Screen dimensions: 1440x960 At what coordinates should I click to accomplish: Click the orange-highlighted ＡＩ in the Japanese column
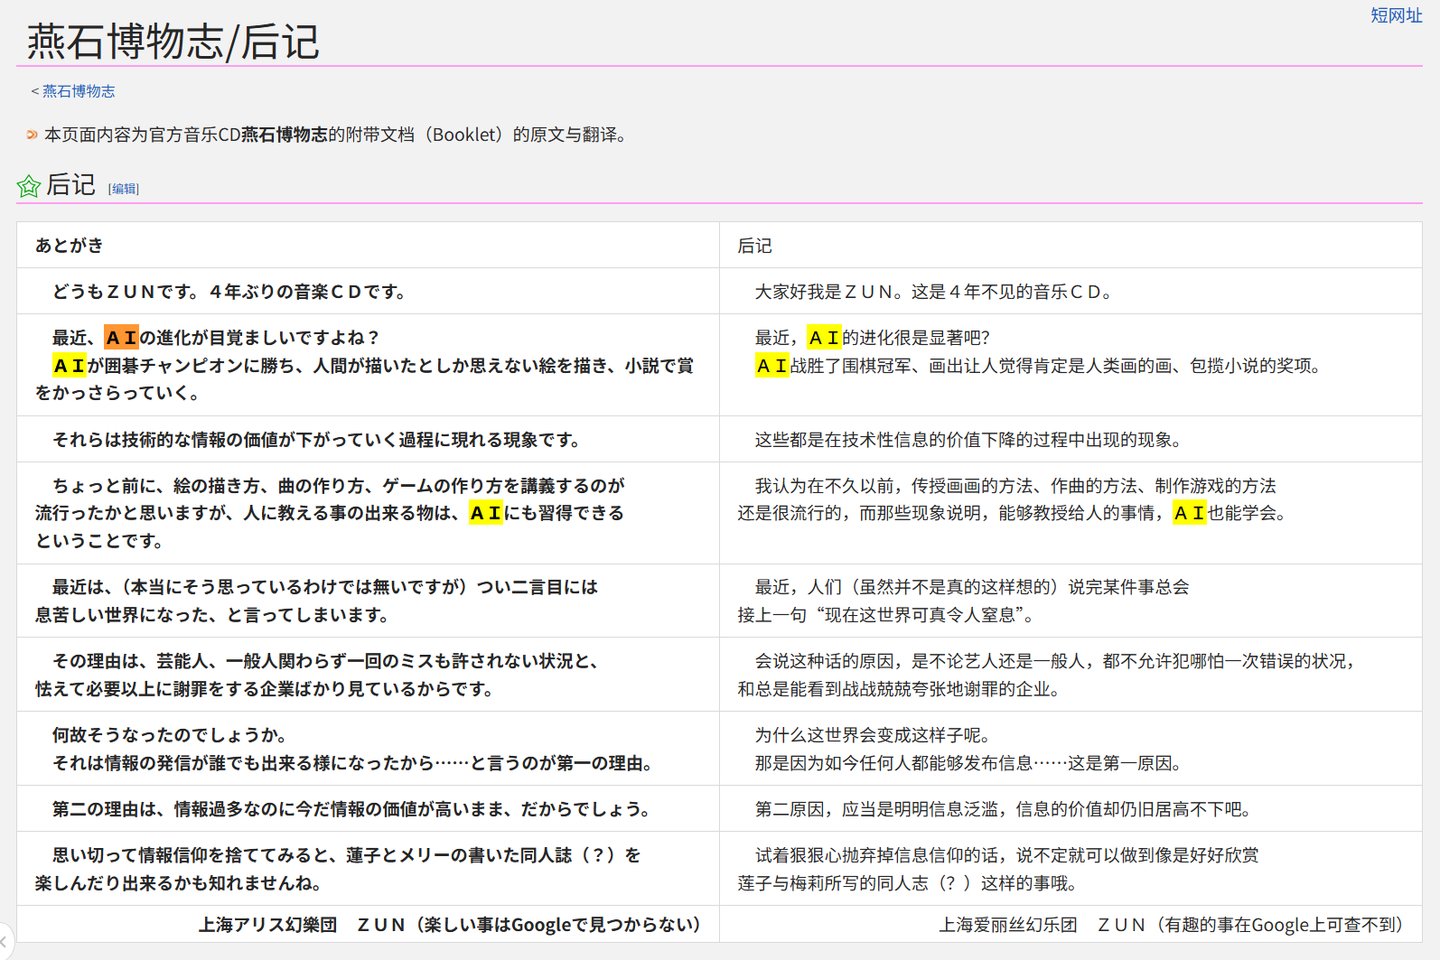[x=121, y=337]
